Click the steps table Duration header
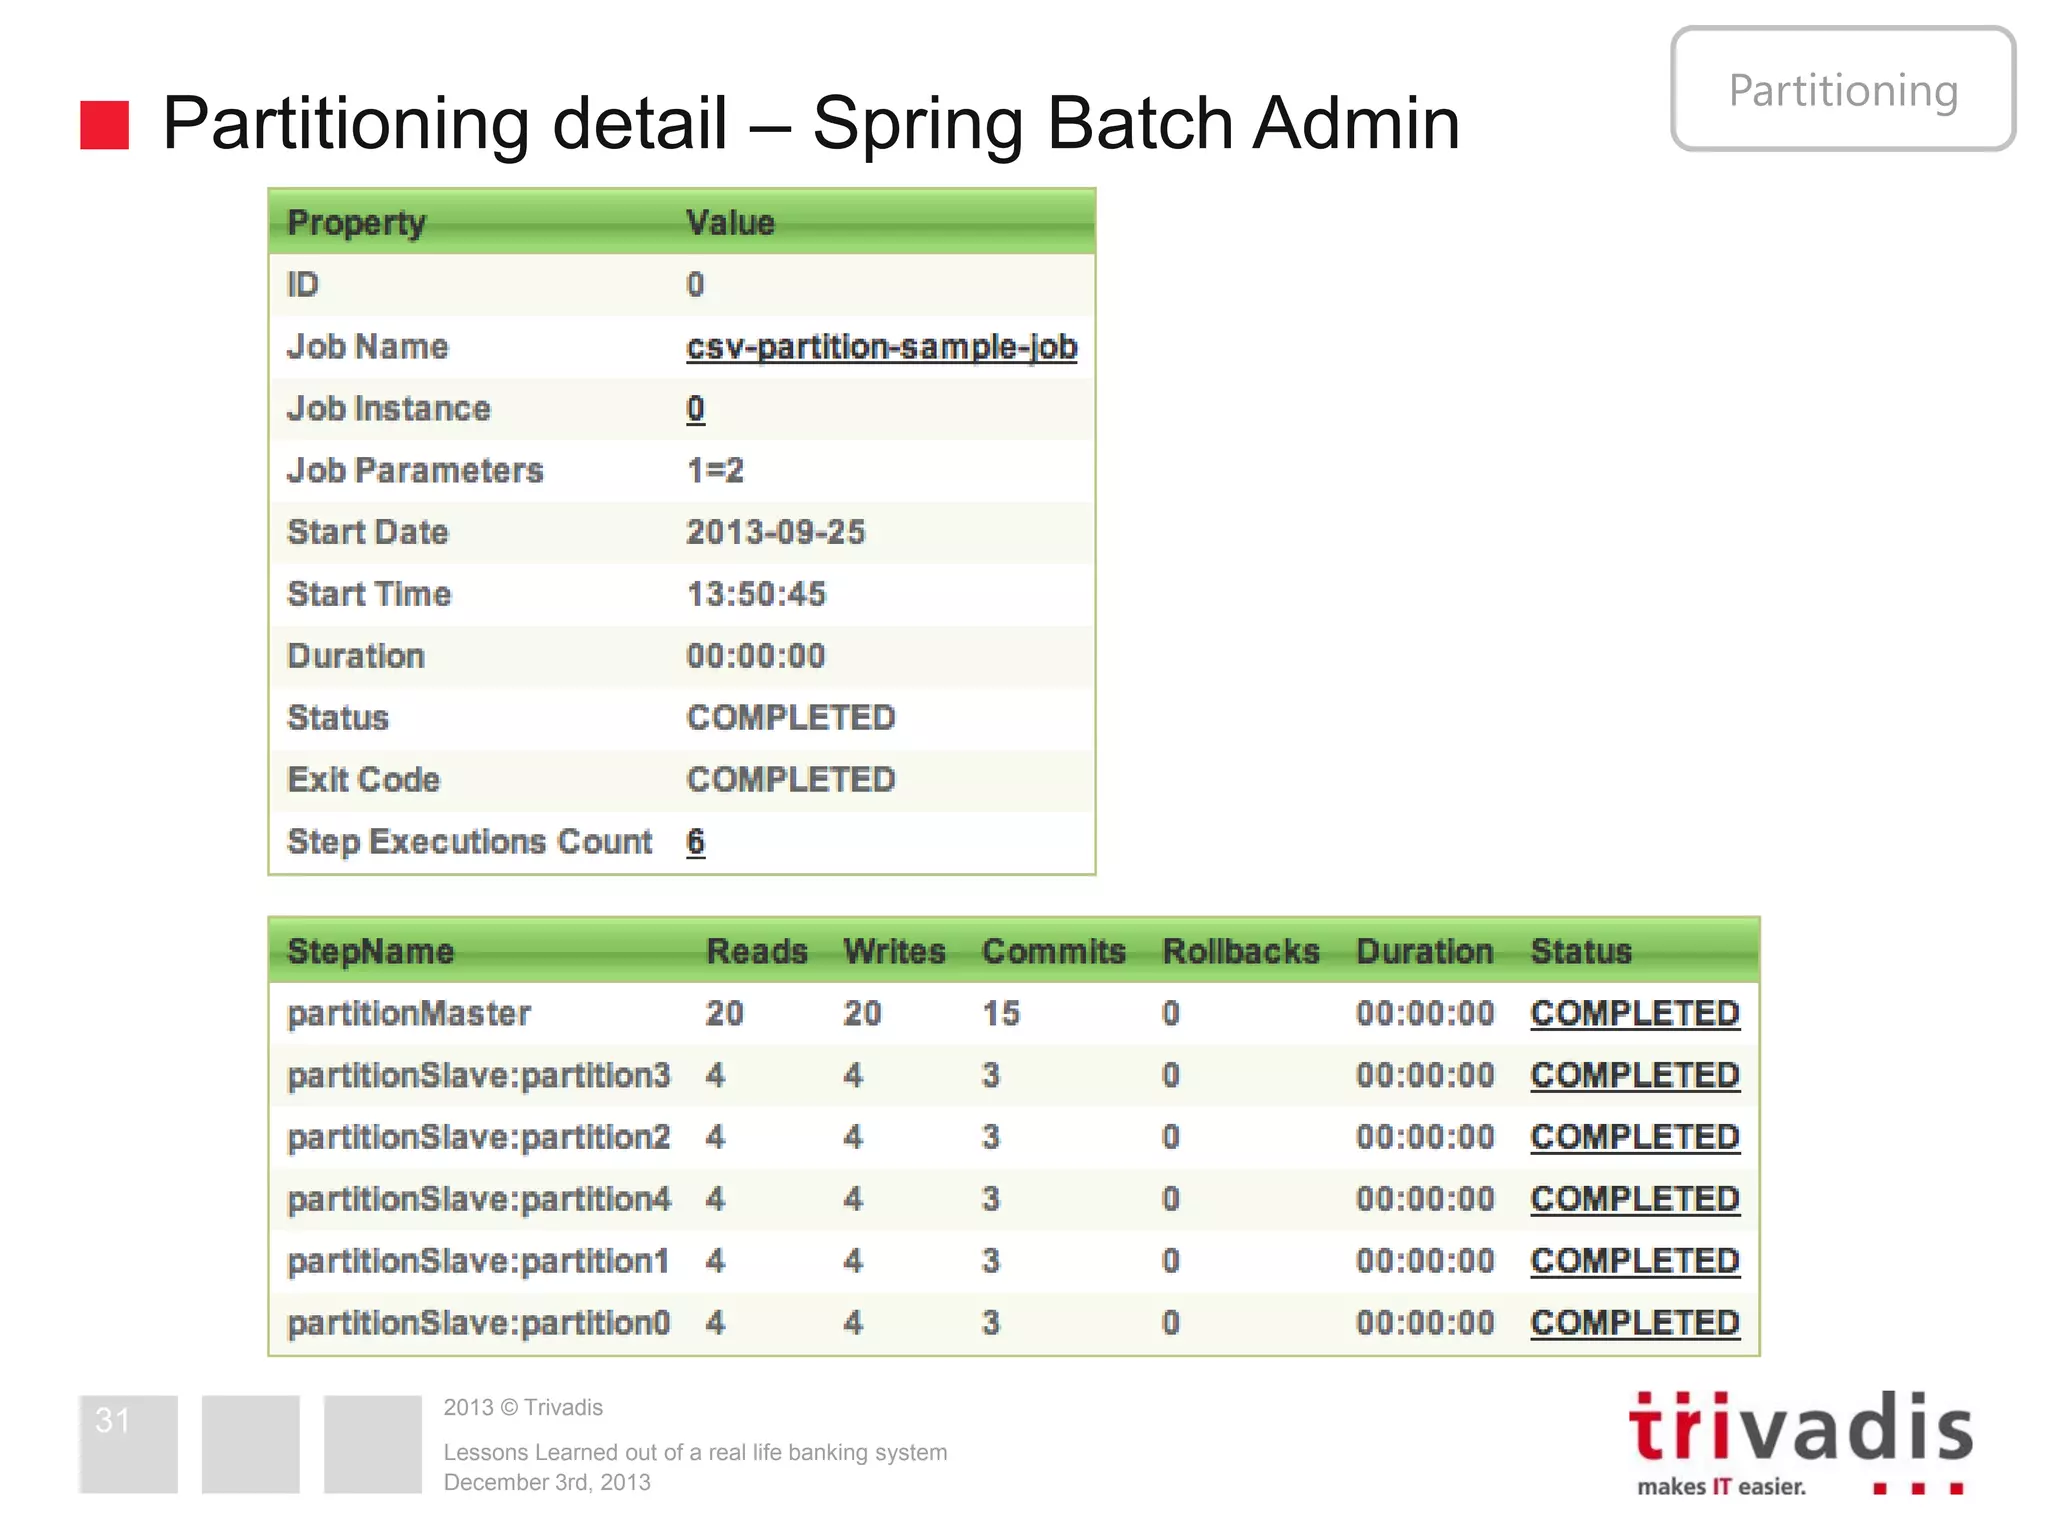 coord(1424,951)
